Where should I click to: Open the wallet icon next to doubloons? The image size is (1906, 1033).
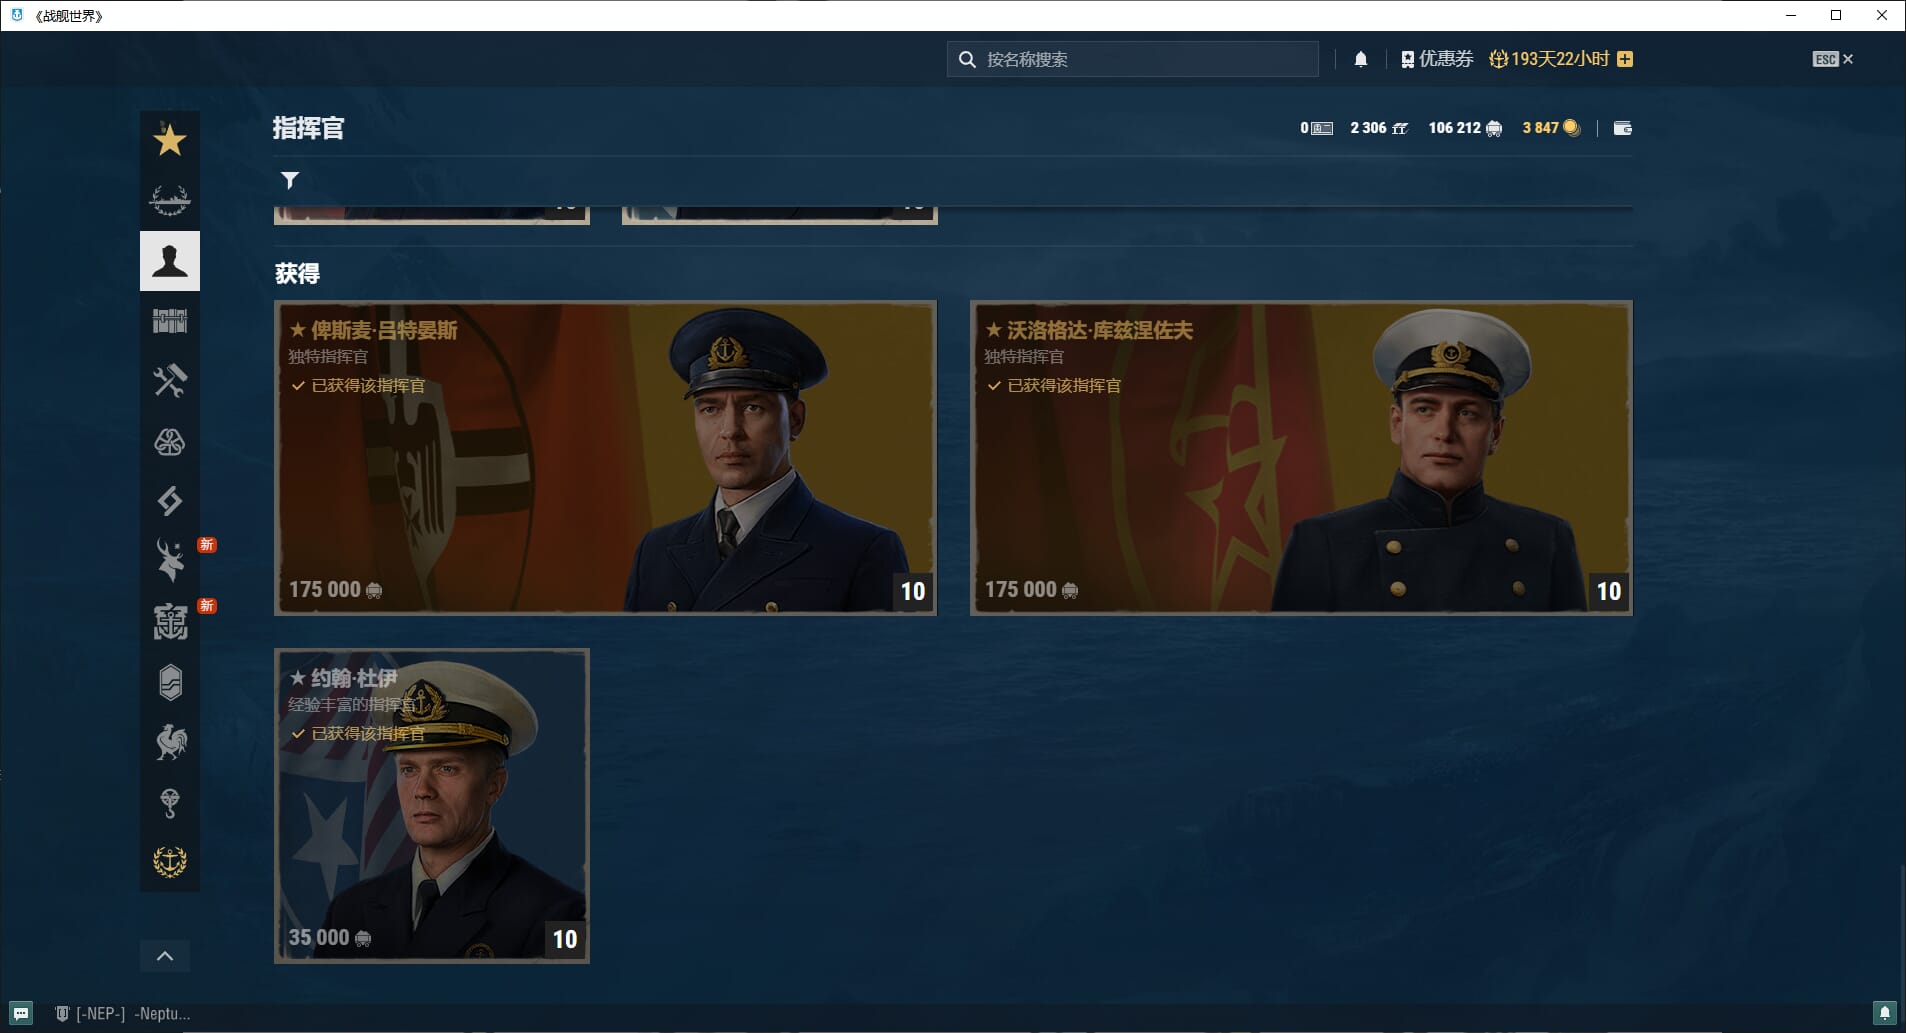[x=1622, y=128]
